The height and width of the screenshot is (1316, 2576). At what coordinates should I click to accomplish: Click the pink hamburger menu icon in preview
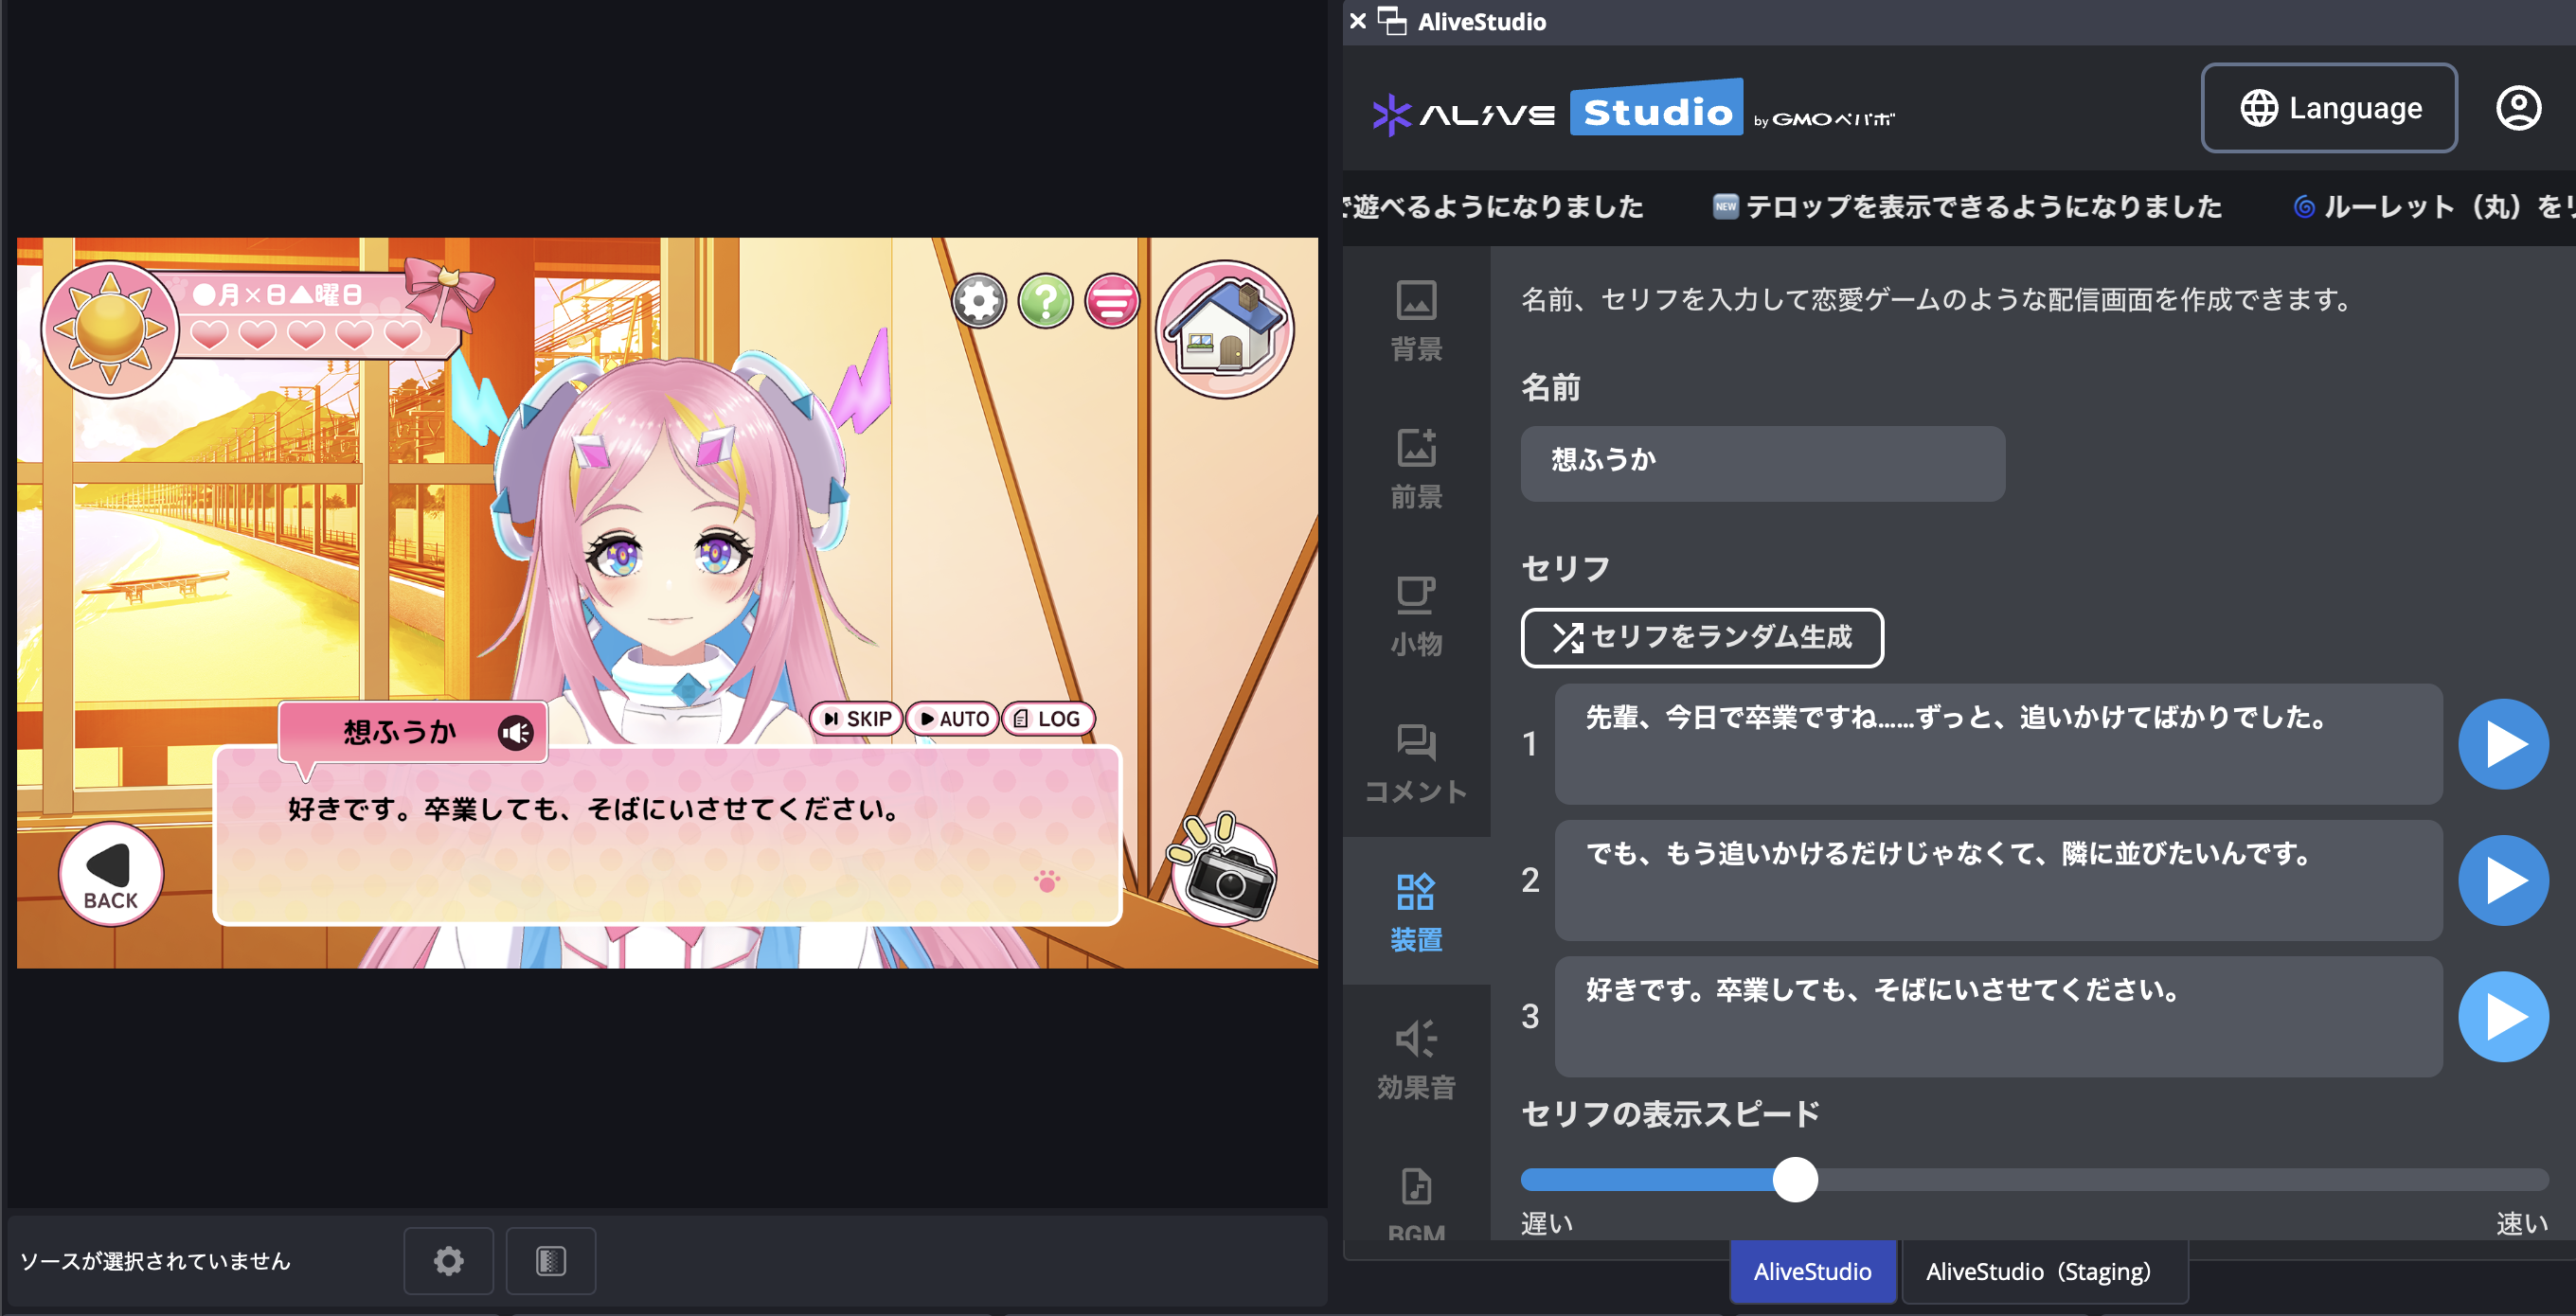tap(1112, 301)
